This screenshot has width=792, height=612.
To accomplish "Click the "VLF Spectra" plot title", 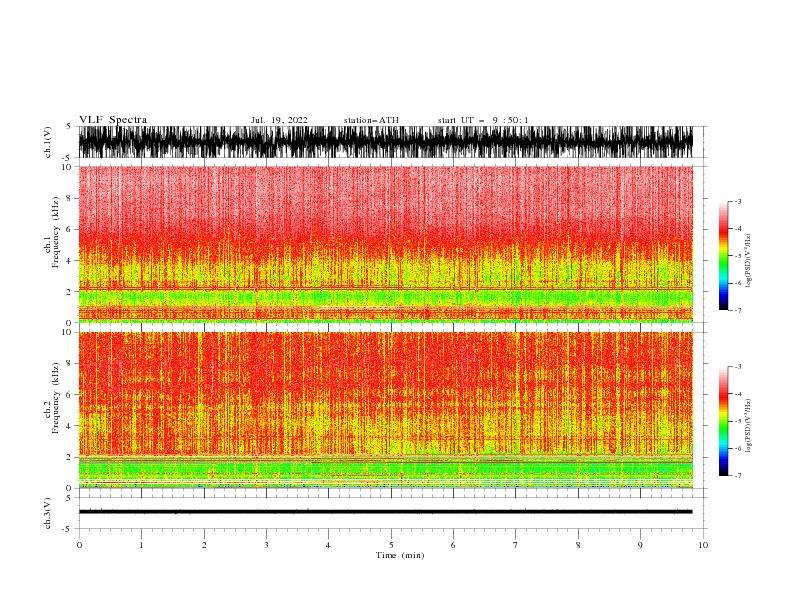I will tap(113, 120).
